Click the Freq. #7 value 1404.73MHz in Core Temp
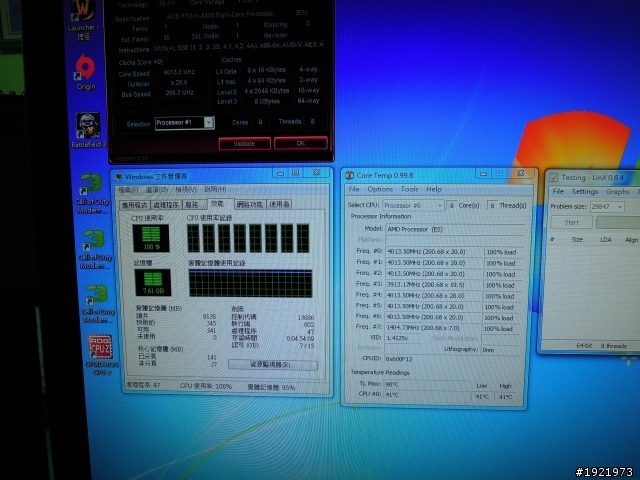 pos(433,328)
